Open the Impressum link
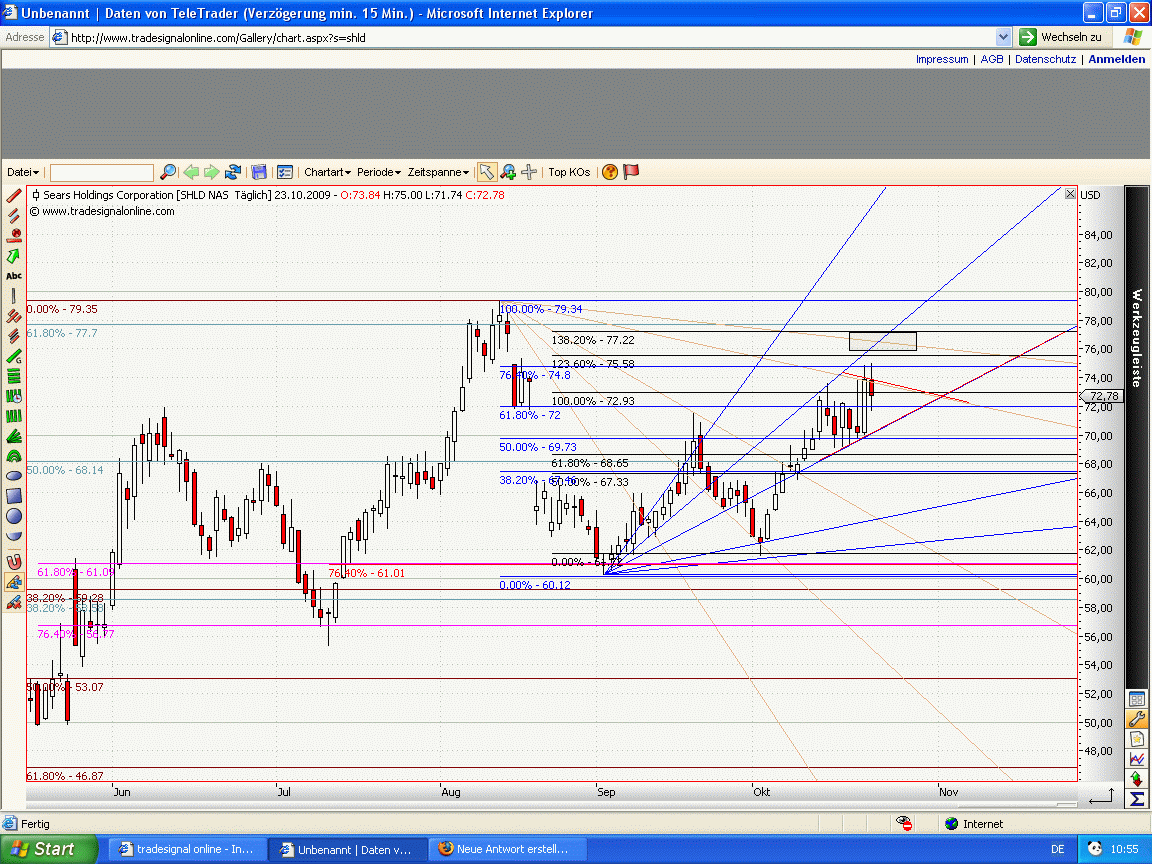The width and height of the screenshot is (1152, 864). [x=942, y=59]
